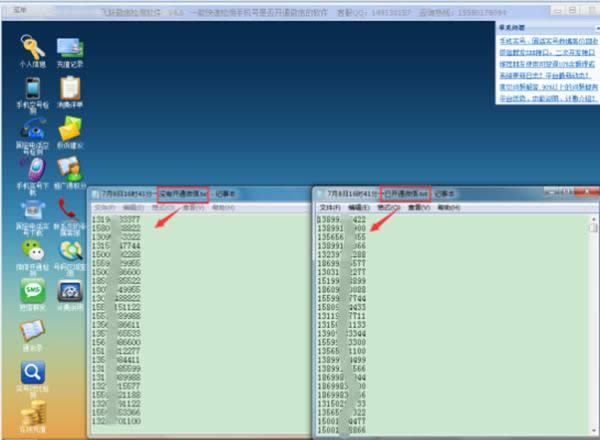Open Edit menu in right Notepad window
Viewport: 600px width, 440px height.
359,207
